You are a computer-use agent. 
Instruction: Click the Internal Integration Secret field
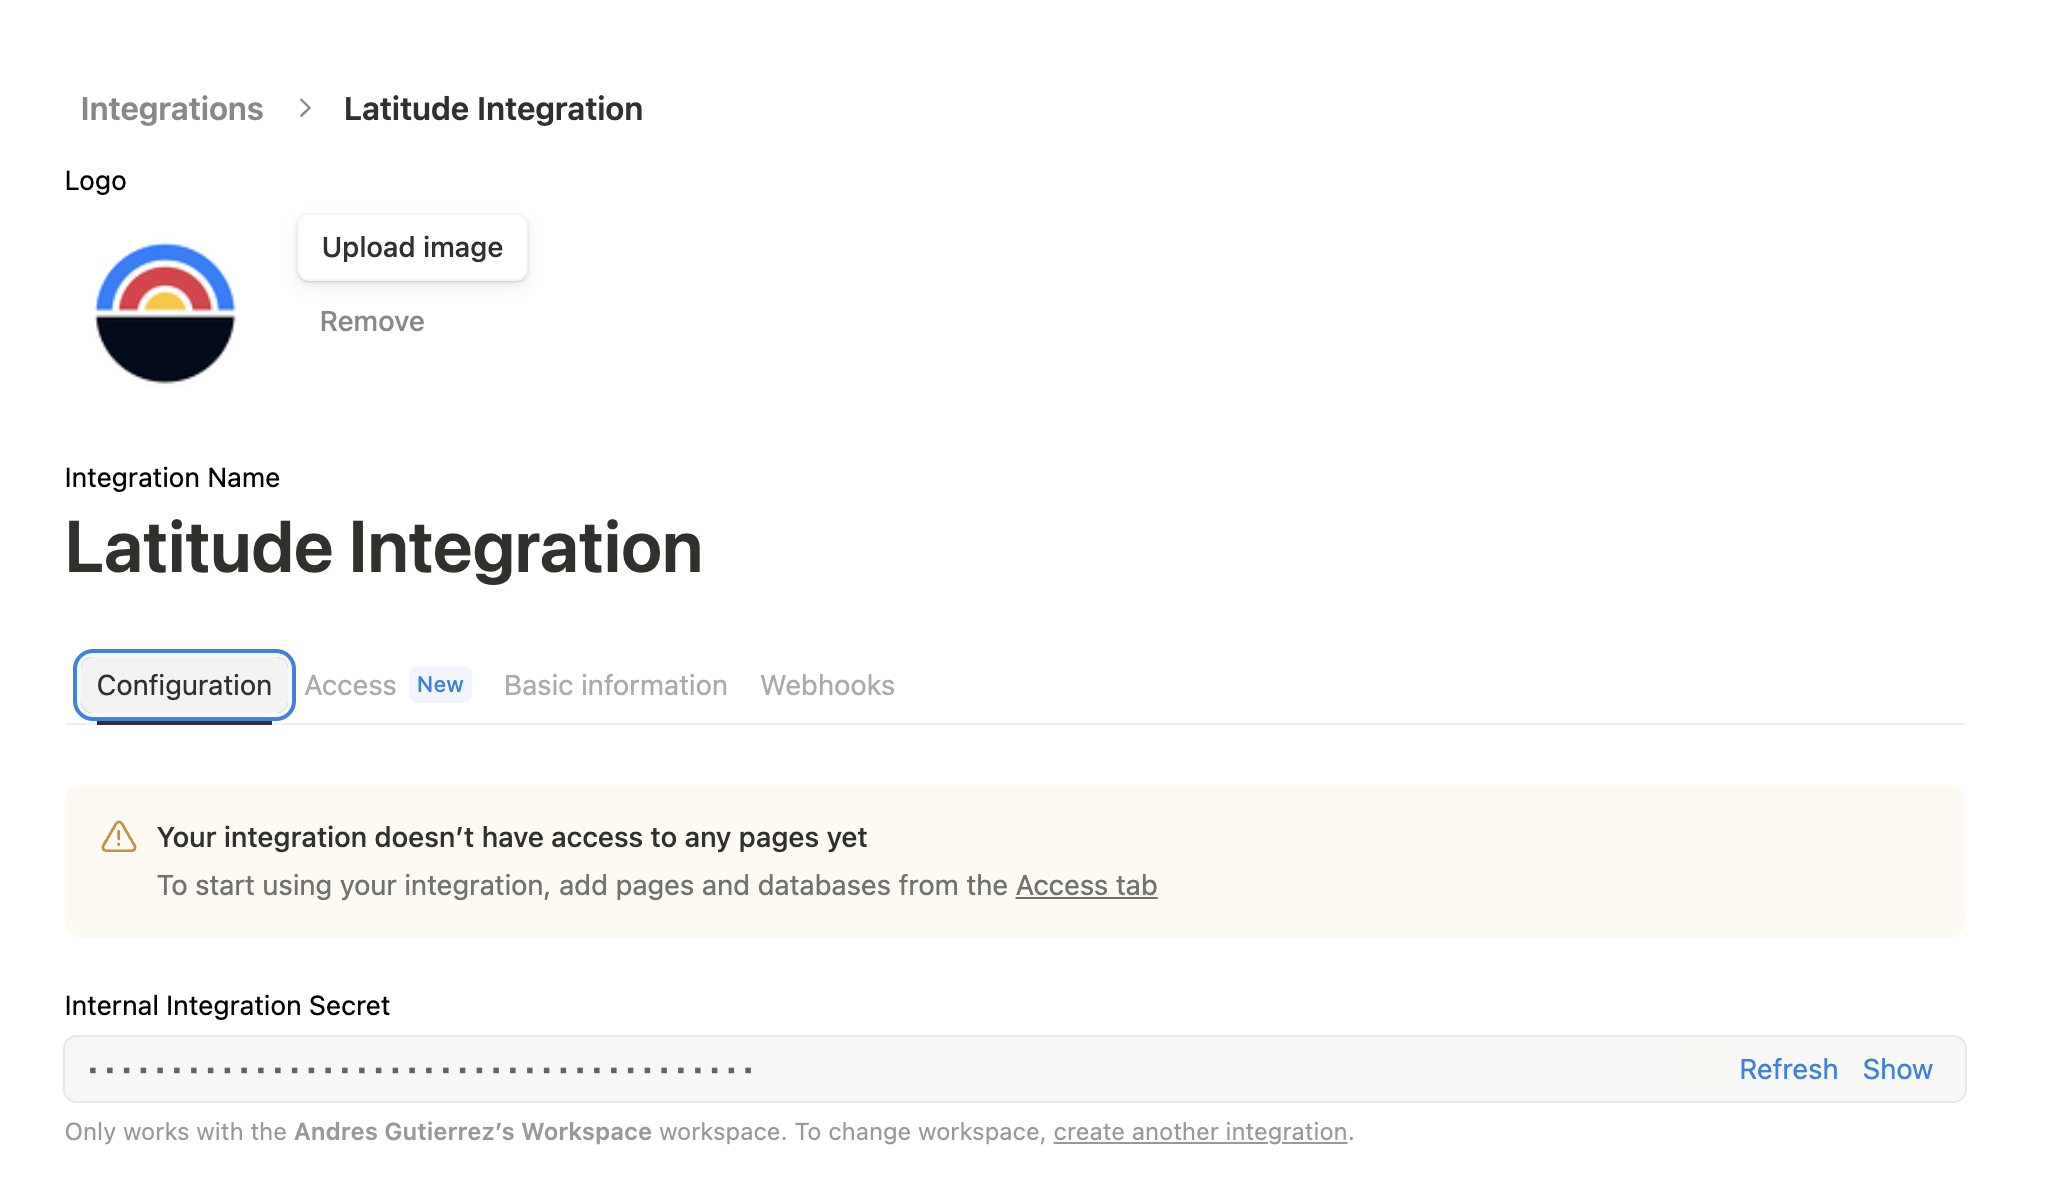(x=700, y=1068)
